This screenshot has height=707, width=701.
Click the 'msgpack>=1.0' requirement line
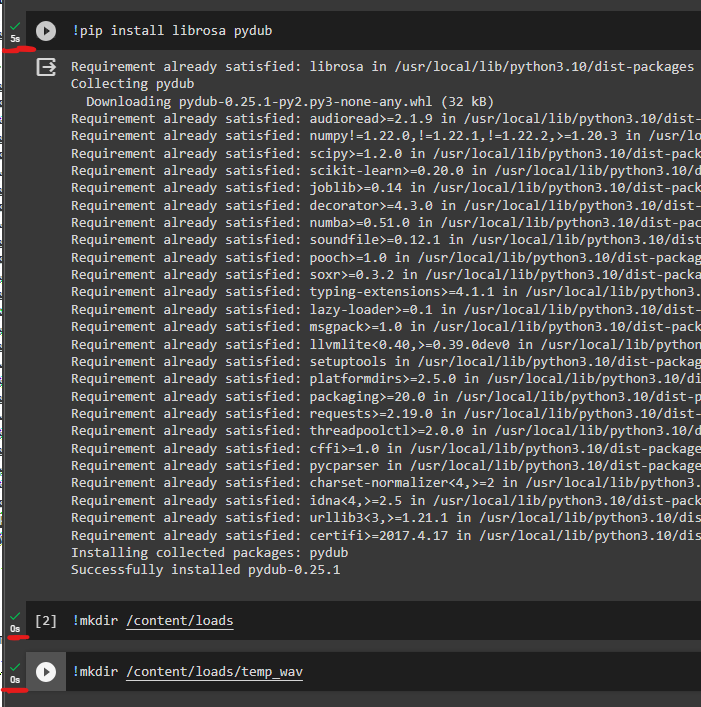coord(386,327)
